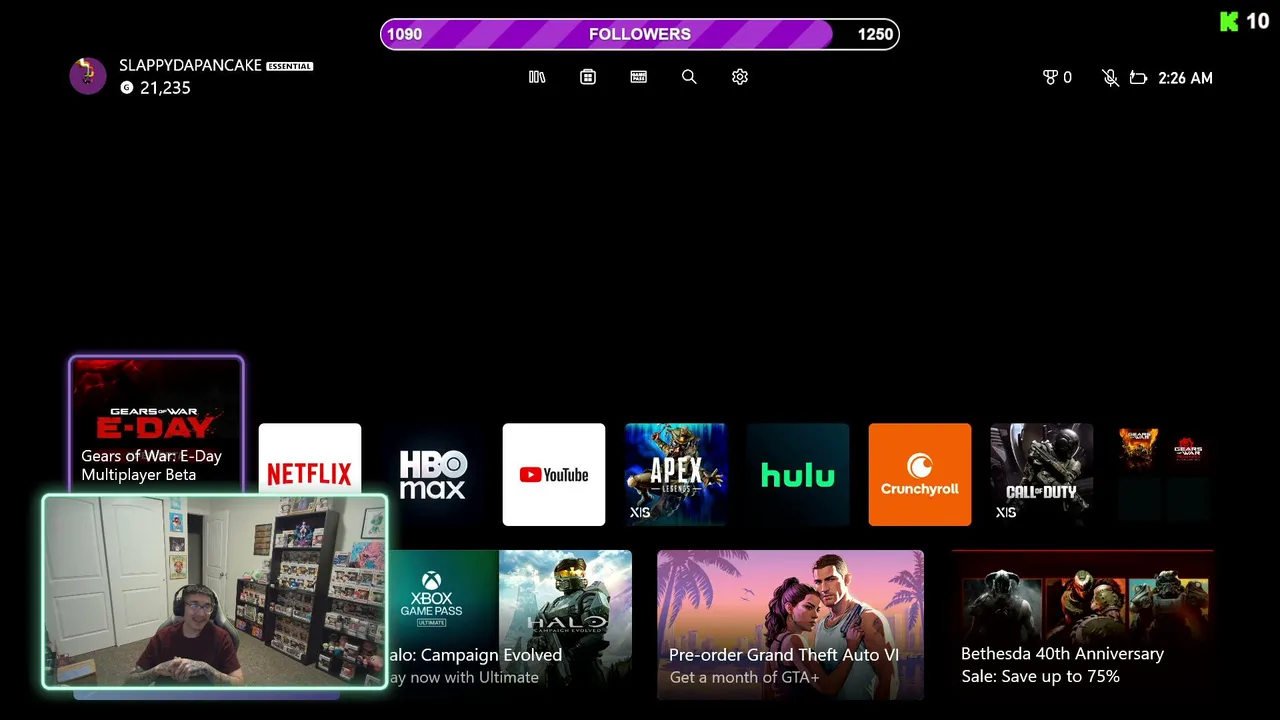This screenshot has height=720, width=1280.
Task: Click the 1090 current followers number
Action: point(404,34)
